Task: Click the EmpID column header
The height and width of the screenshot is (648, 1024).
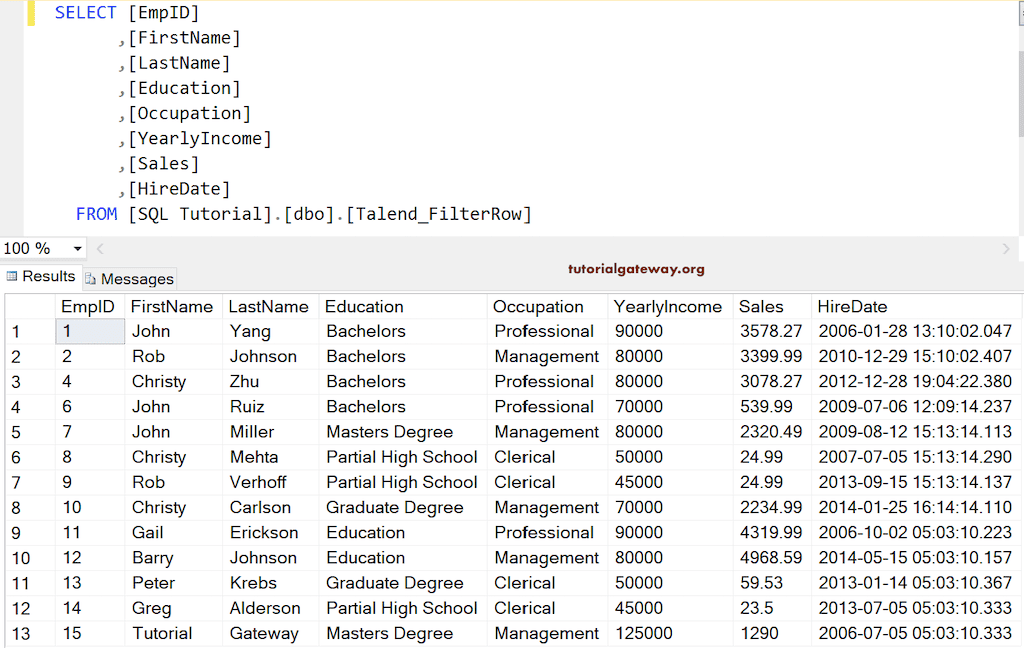Action: pos(89,306)
